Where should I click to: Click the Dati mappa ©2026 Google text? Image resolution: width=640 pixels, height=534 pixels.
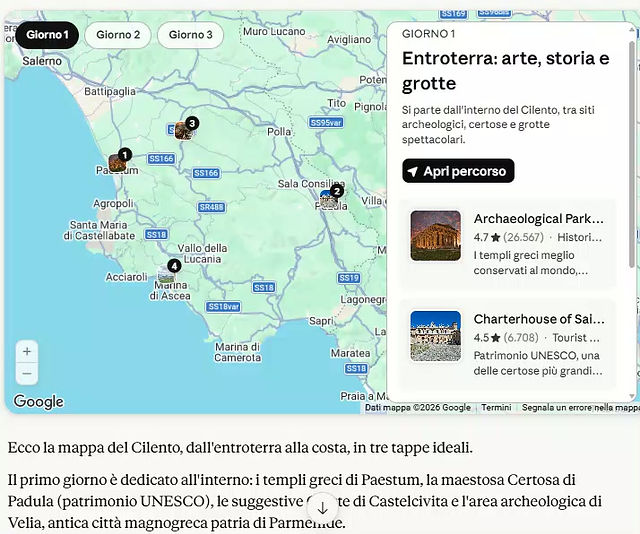click(x=418, y=407)
